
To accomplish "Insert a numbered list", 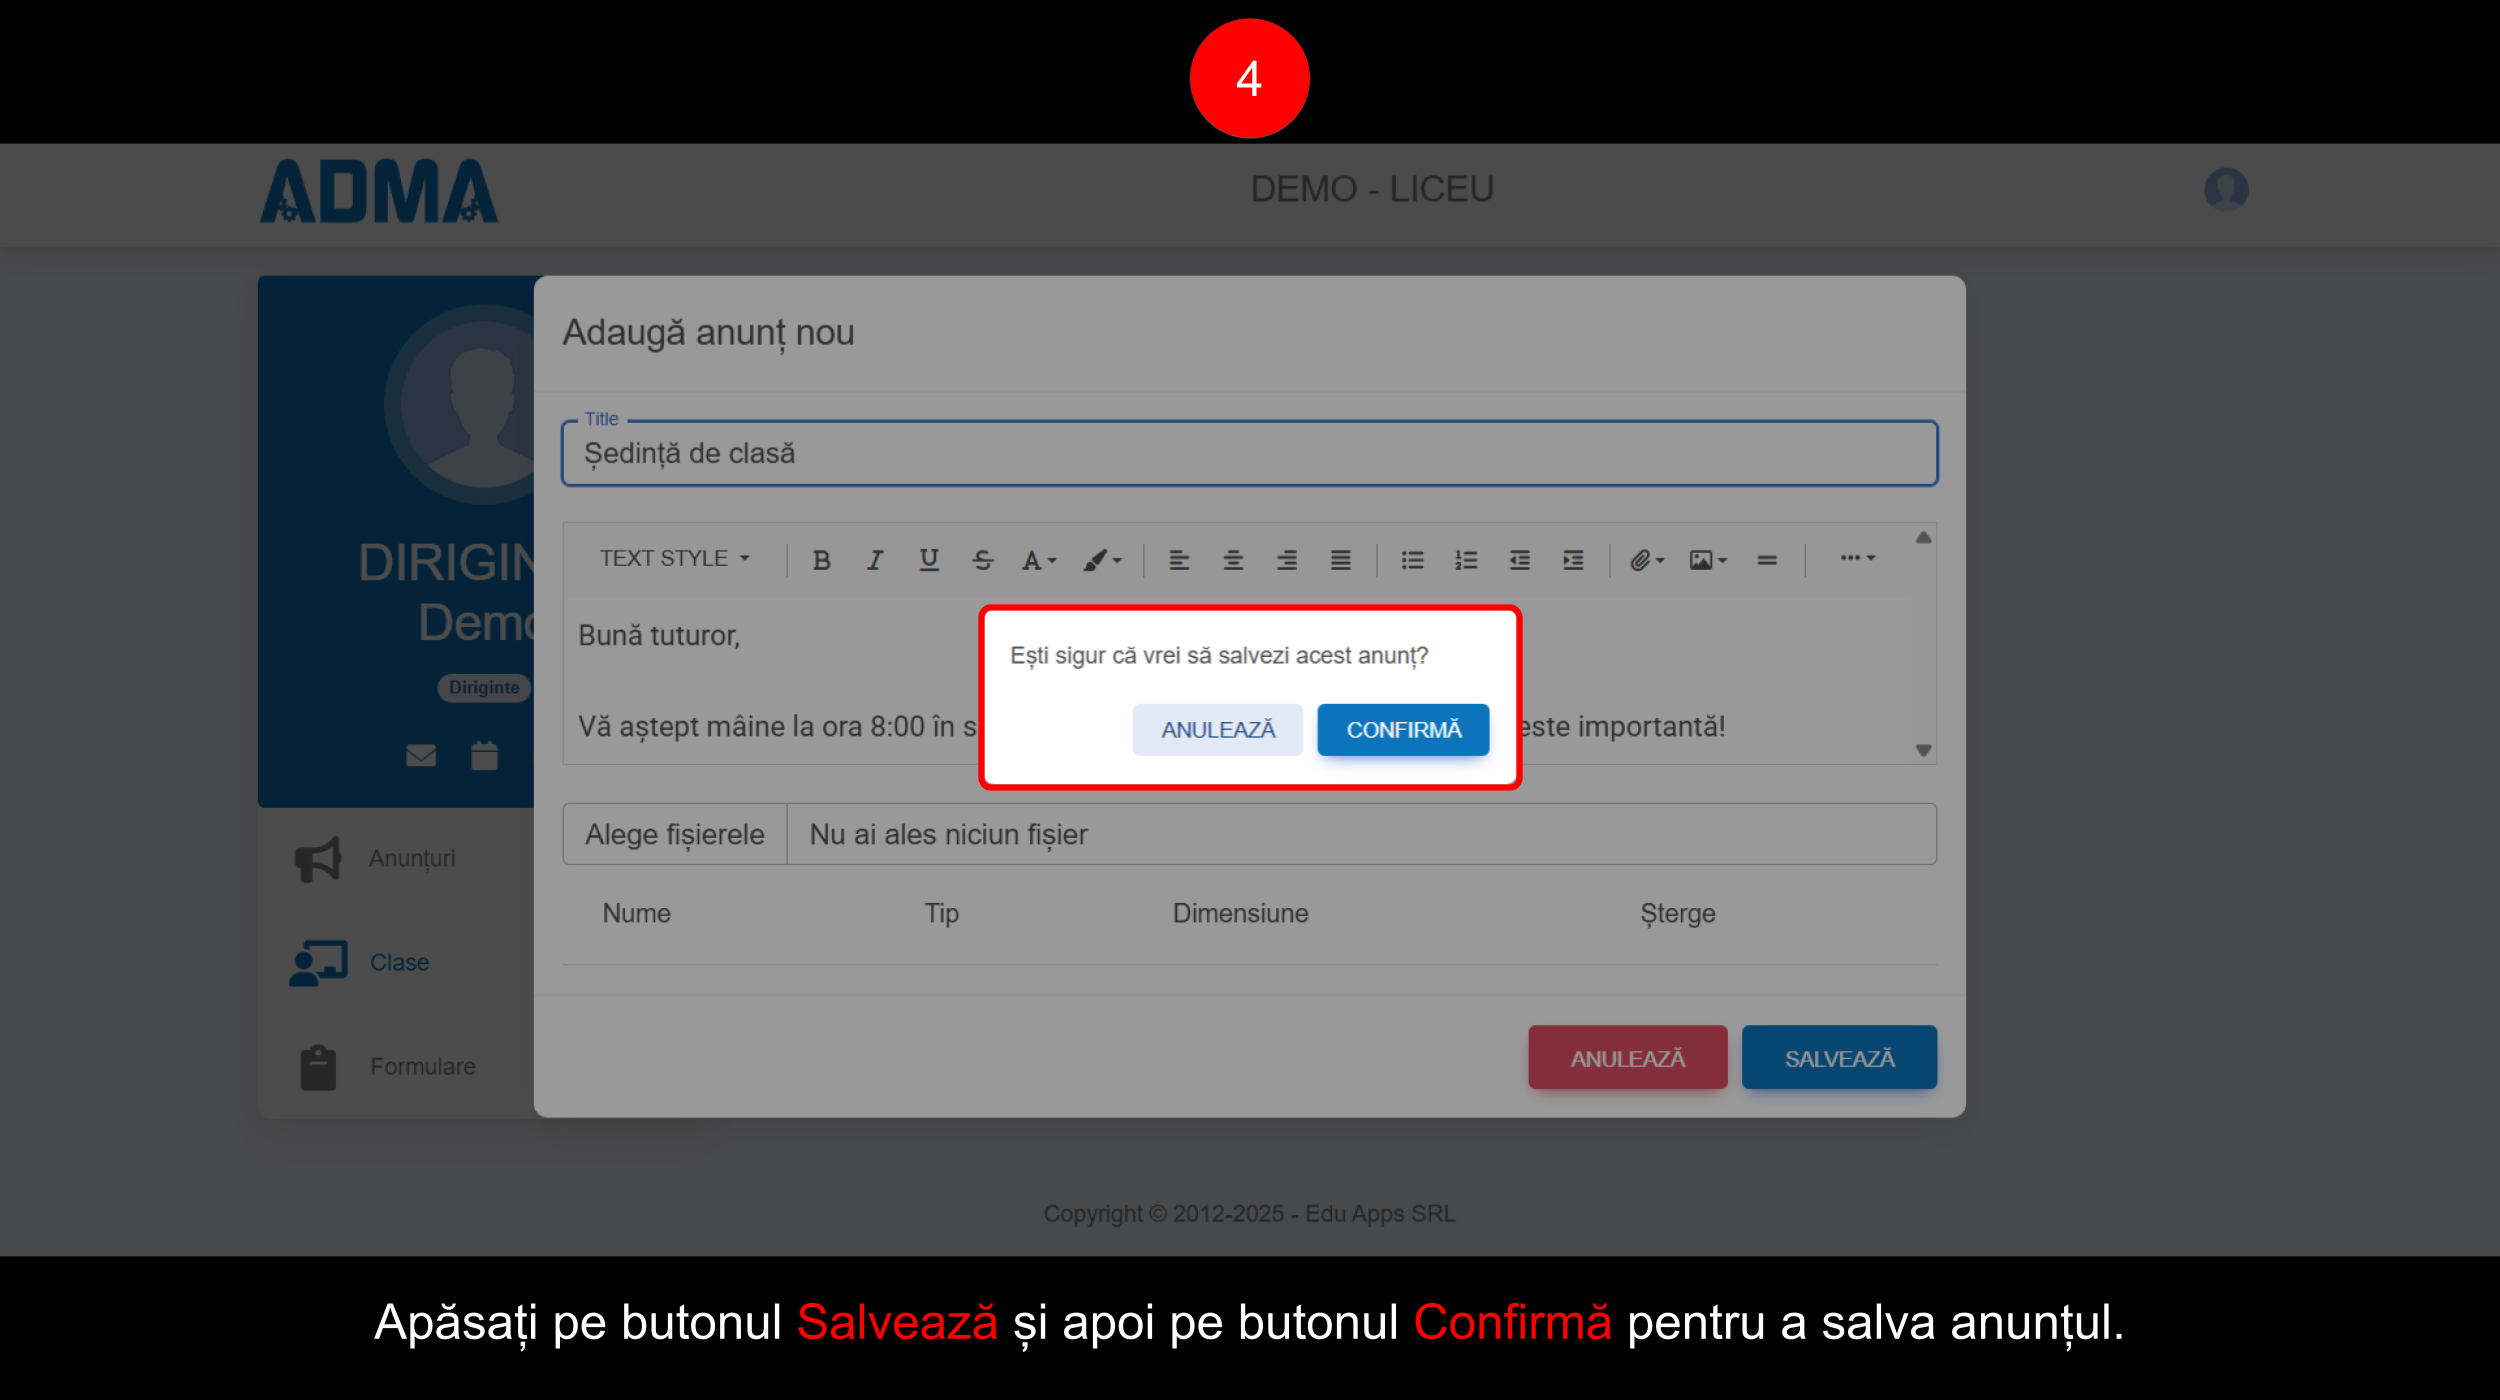I will 1466,560.
